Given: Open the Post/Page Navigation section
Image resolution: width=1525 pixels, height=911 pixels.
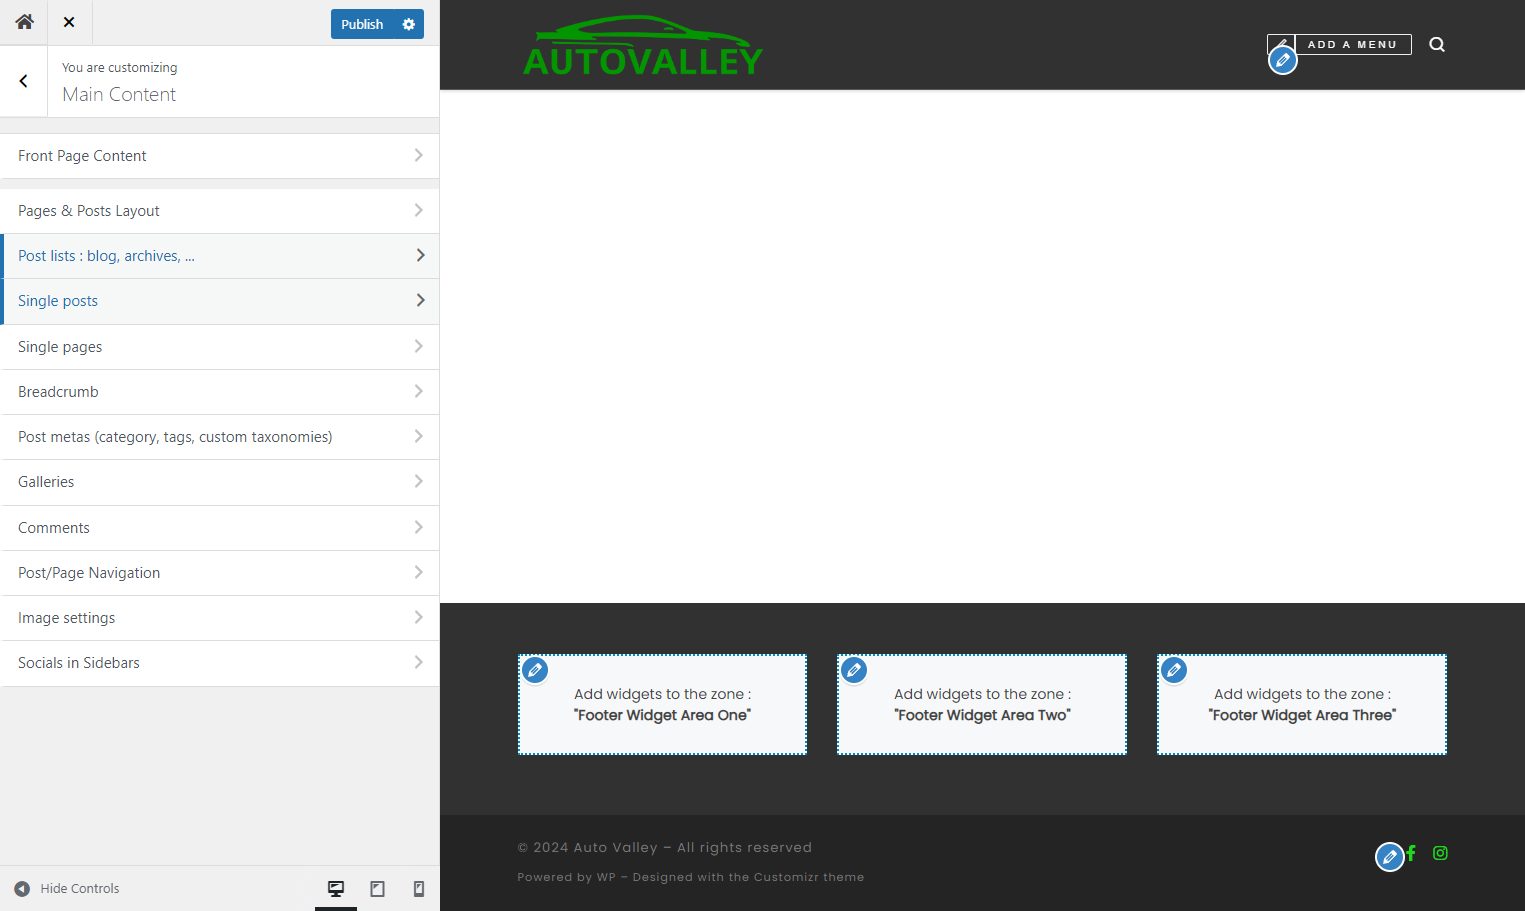Looking at the screenshot, I should pos(220,573).
